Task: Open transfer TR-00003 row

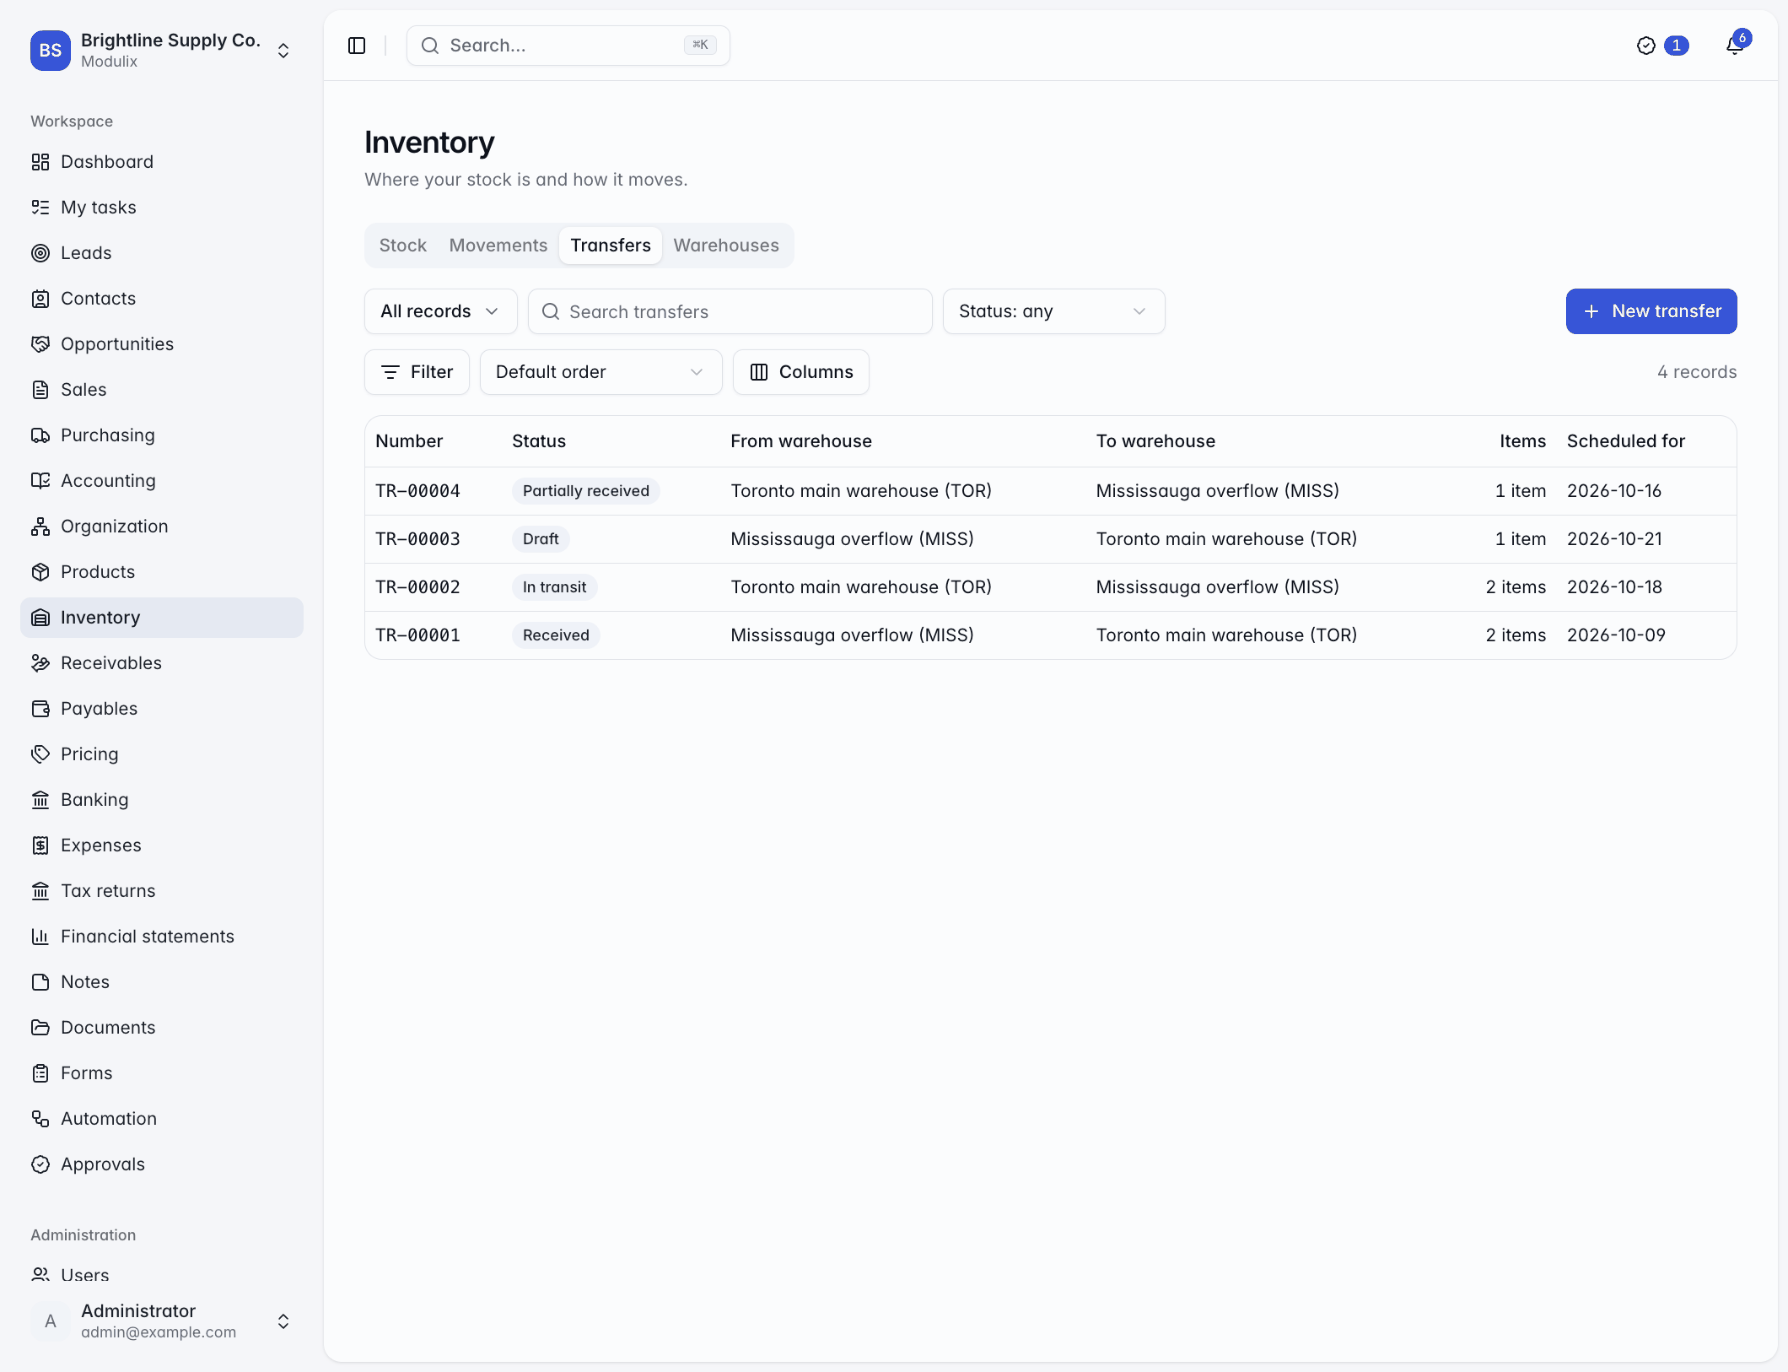Action: click(x=1050, y=539)
